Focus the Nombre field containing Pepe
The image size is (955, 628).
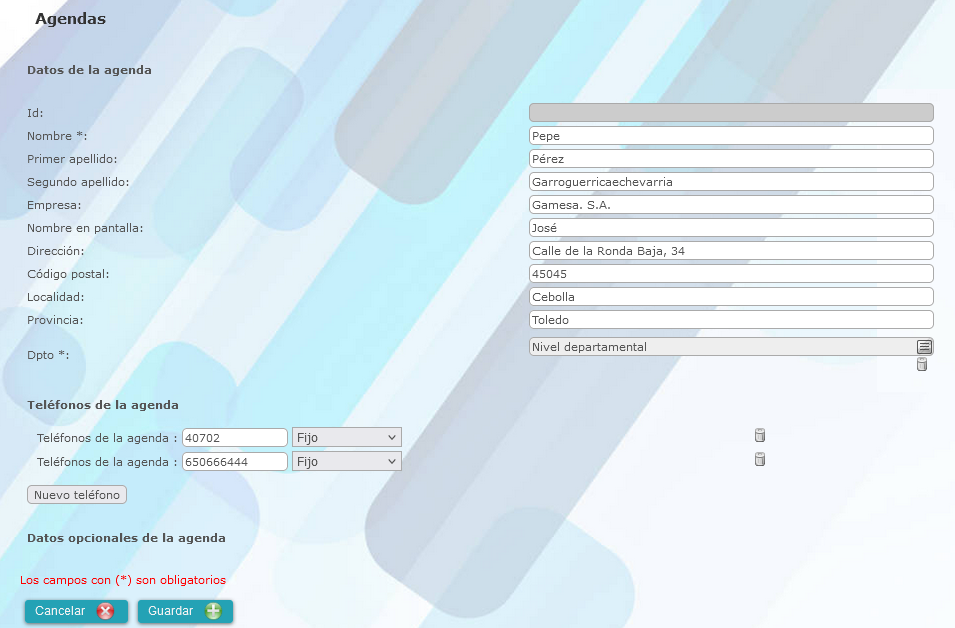(x=731, y=135)
